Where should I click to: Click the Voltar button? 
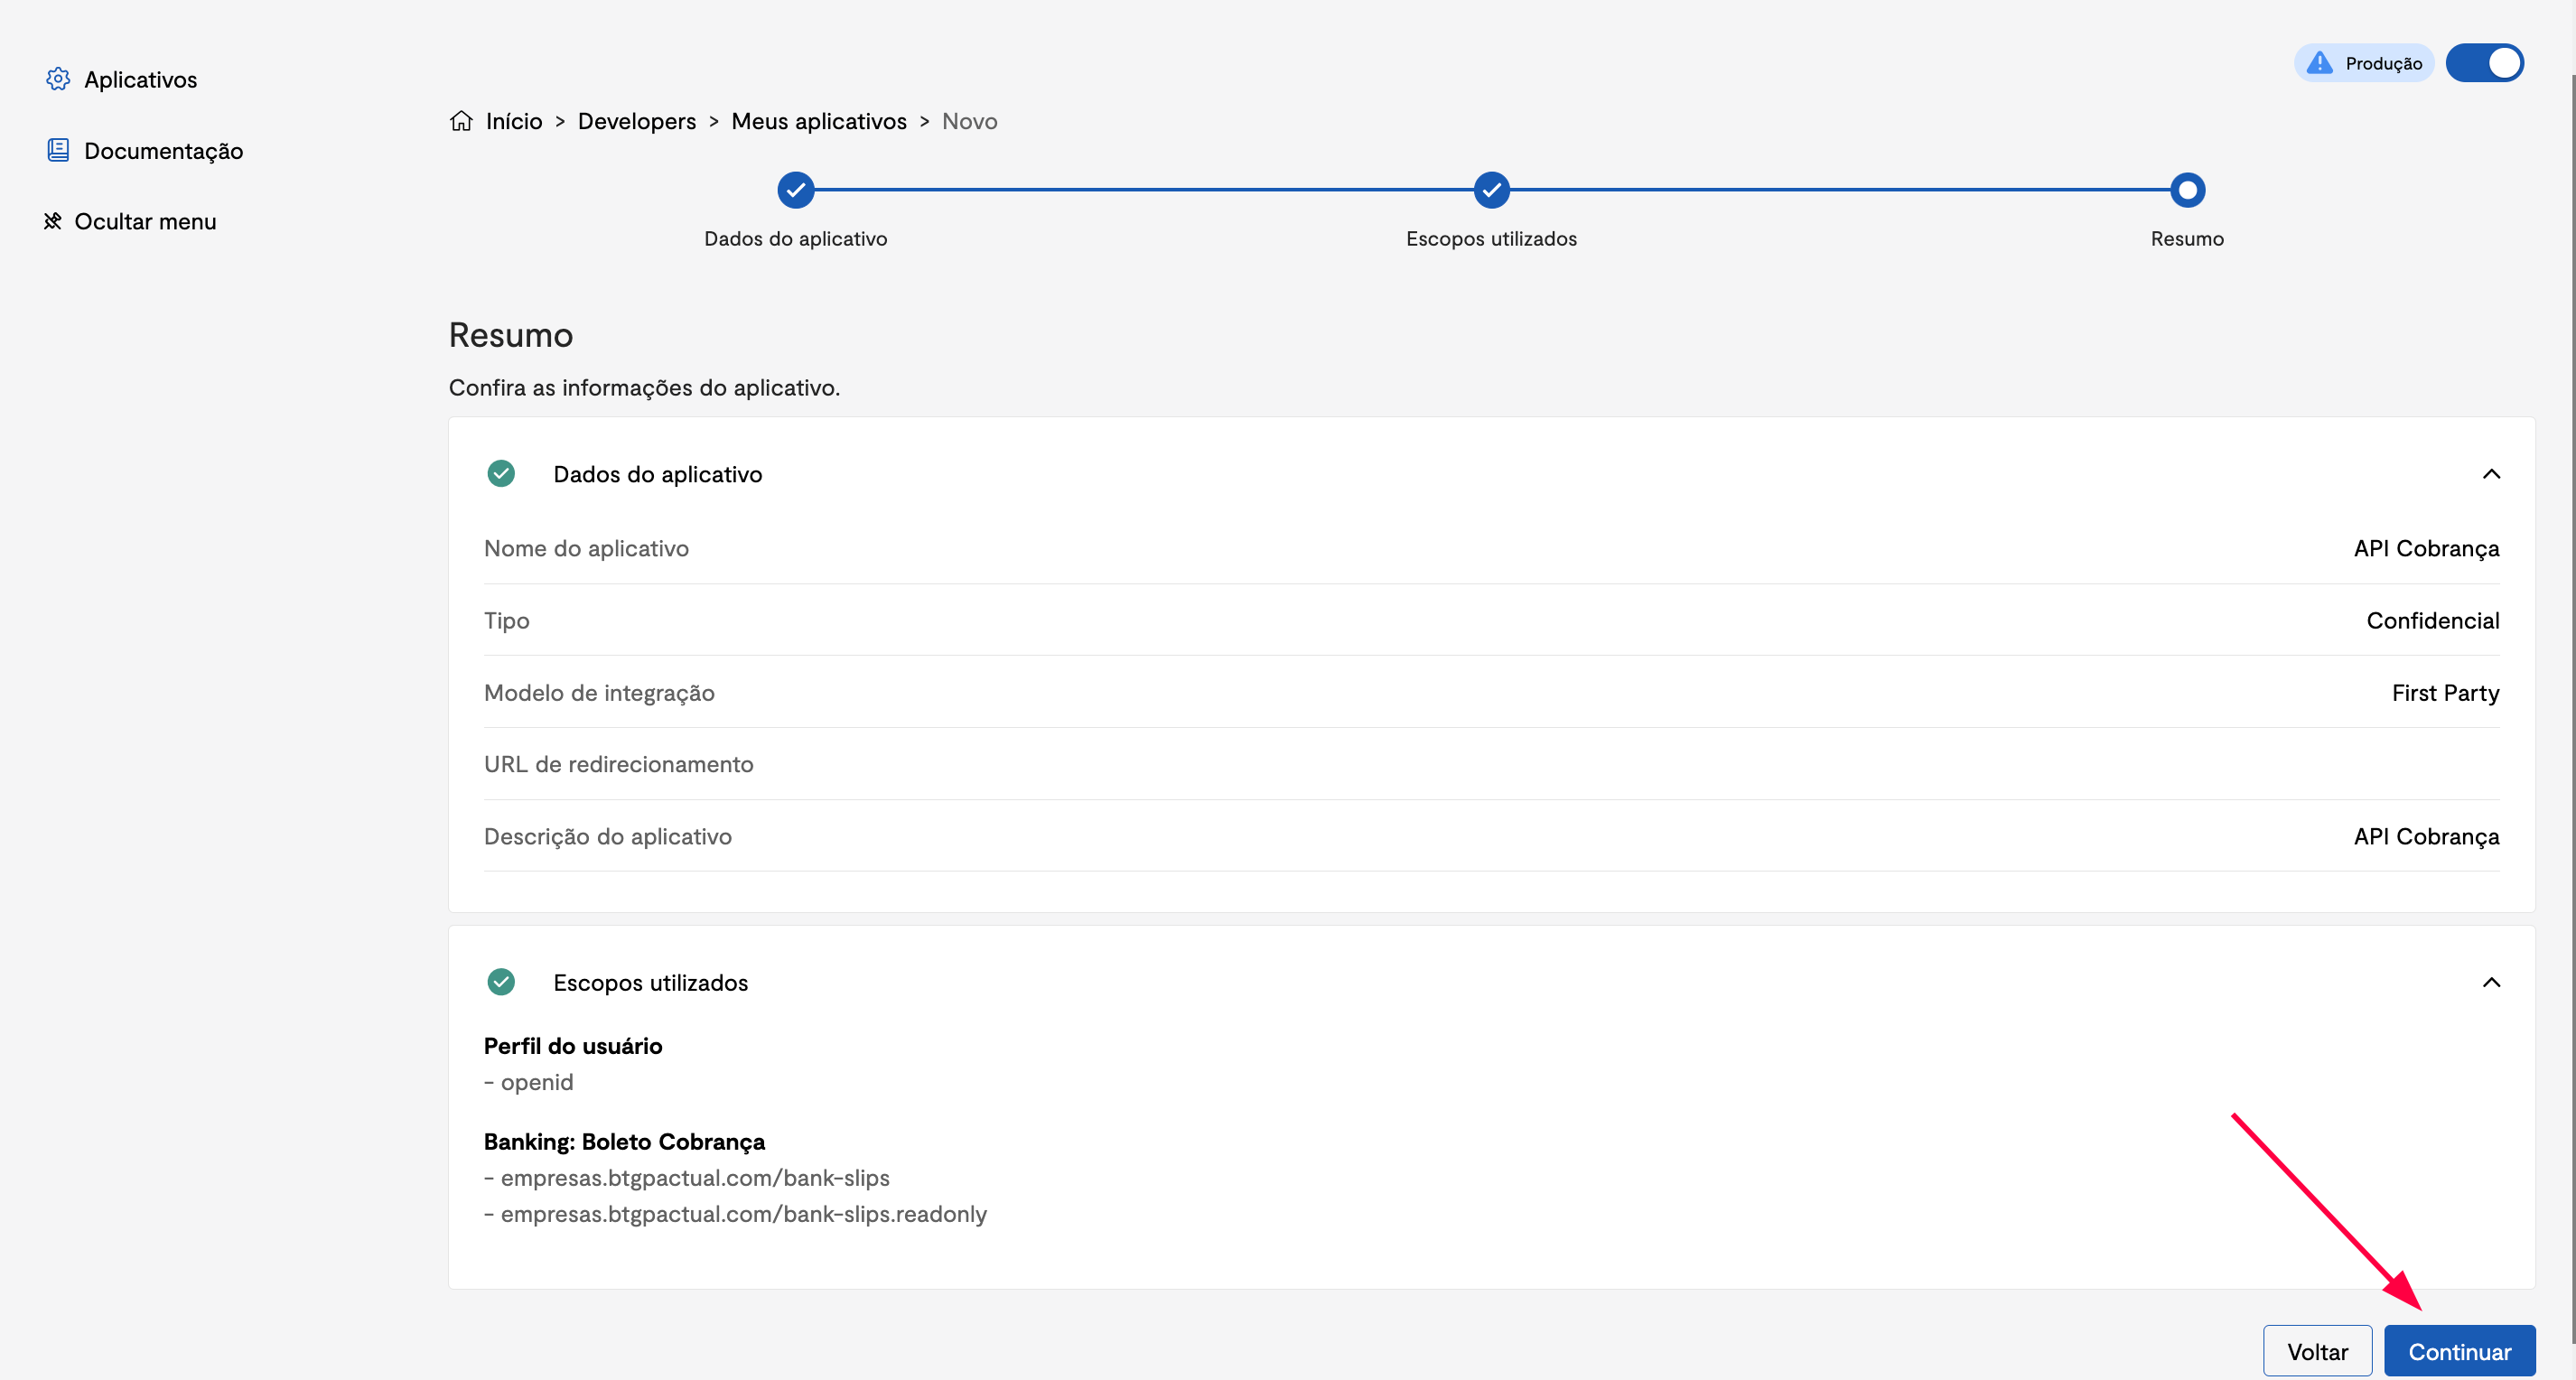coord(2318,1351)
